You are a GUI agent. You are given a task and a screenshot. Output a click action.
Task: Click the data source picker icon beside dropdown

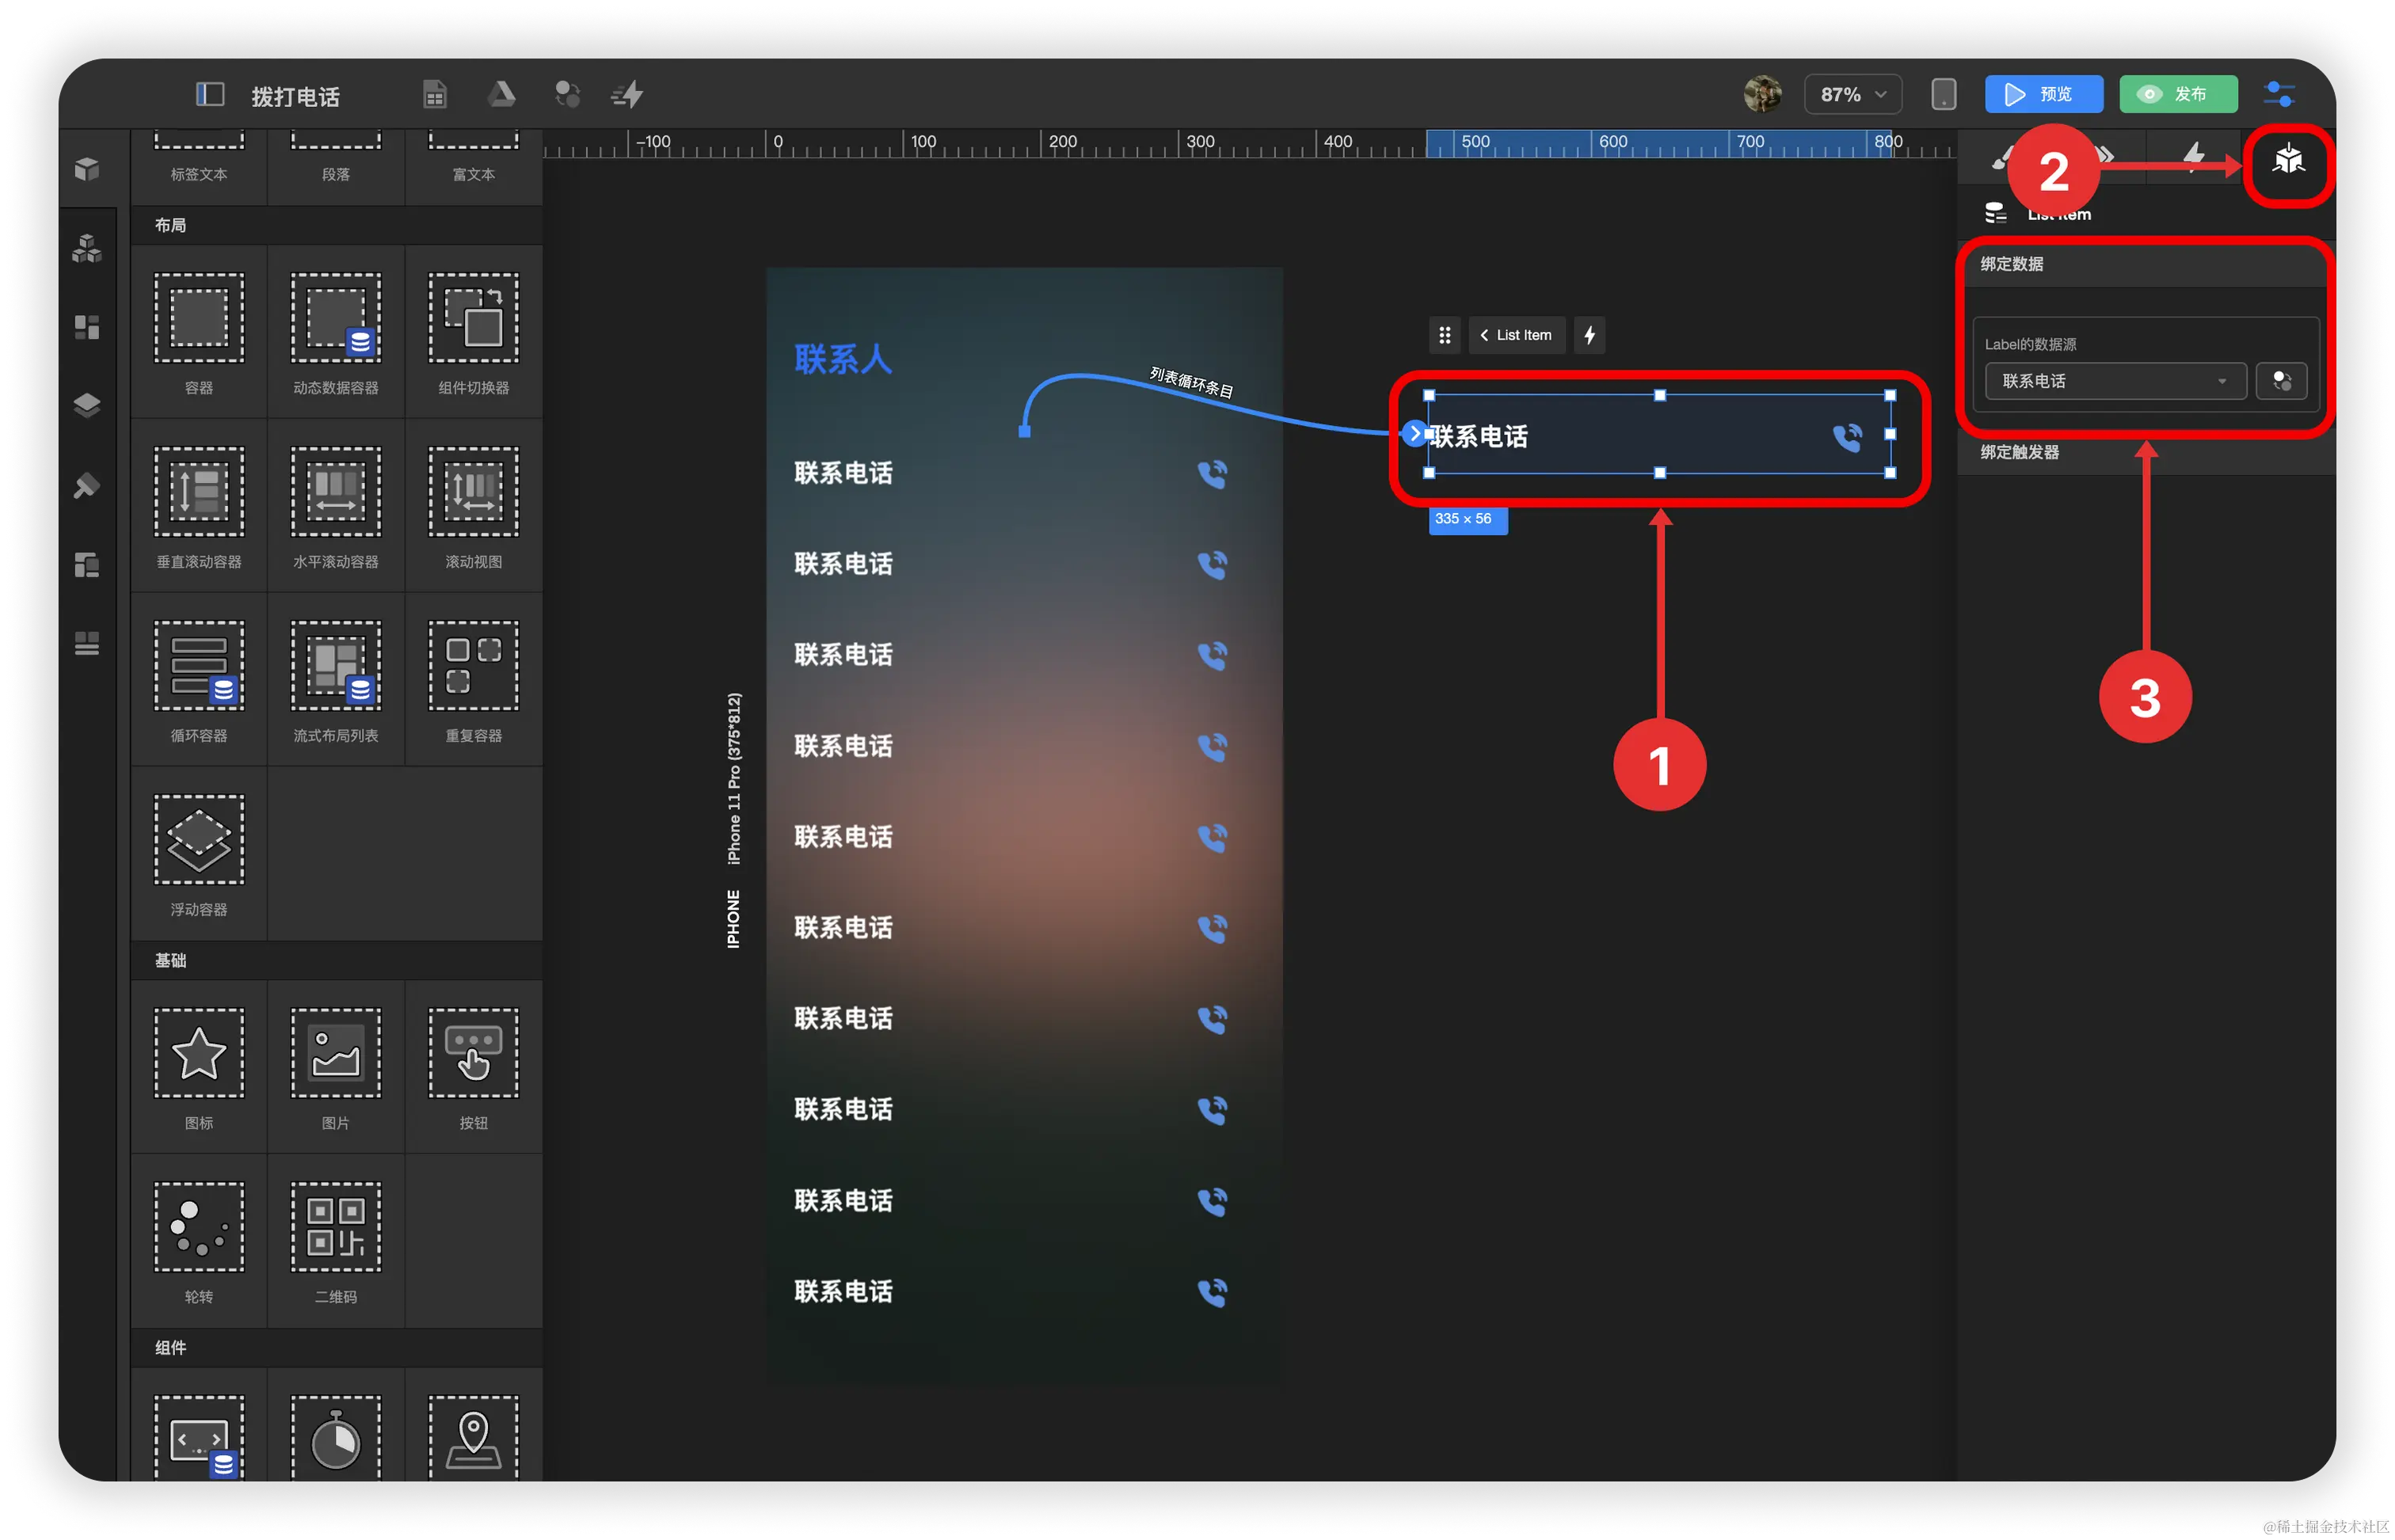point(2281,381)
